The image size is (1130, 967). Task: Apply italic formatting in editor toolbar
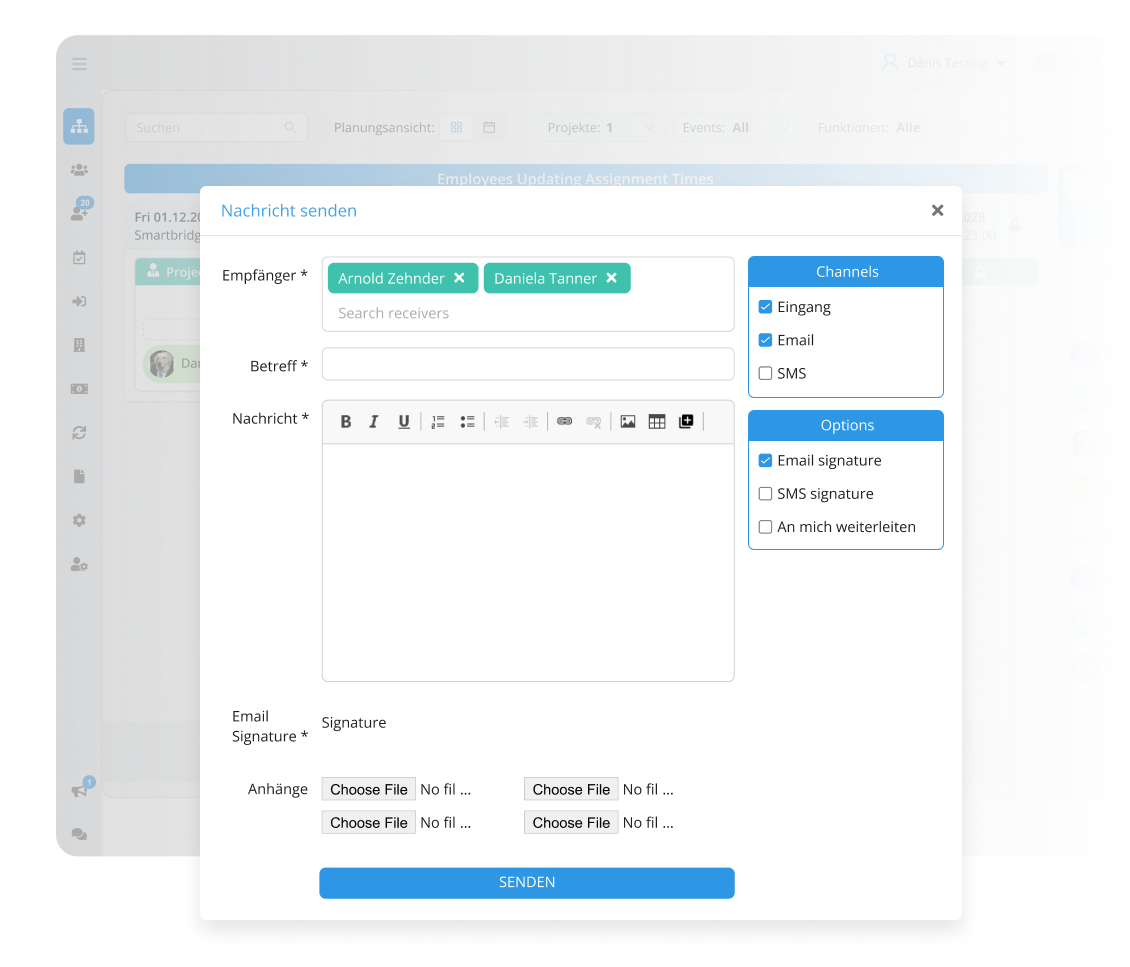pyautogui.click(x=374, y=422)
